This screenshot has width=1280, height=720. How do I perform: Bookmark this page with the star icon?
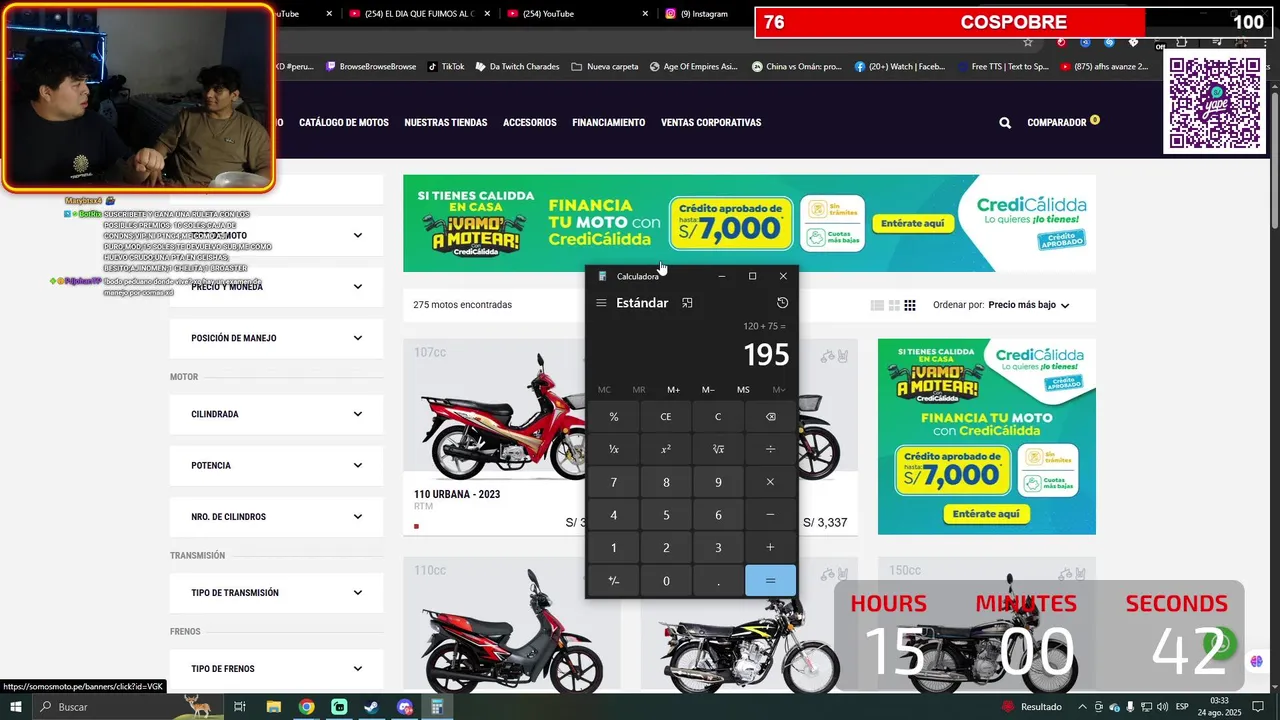[1027, 42]
